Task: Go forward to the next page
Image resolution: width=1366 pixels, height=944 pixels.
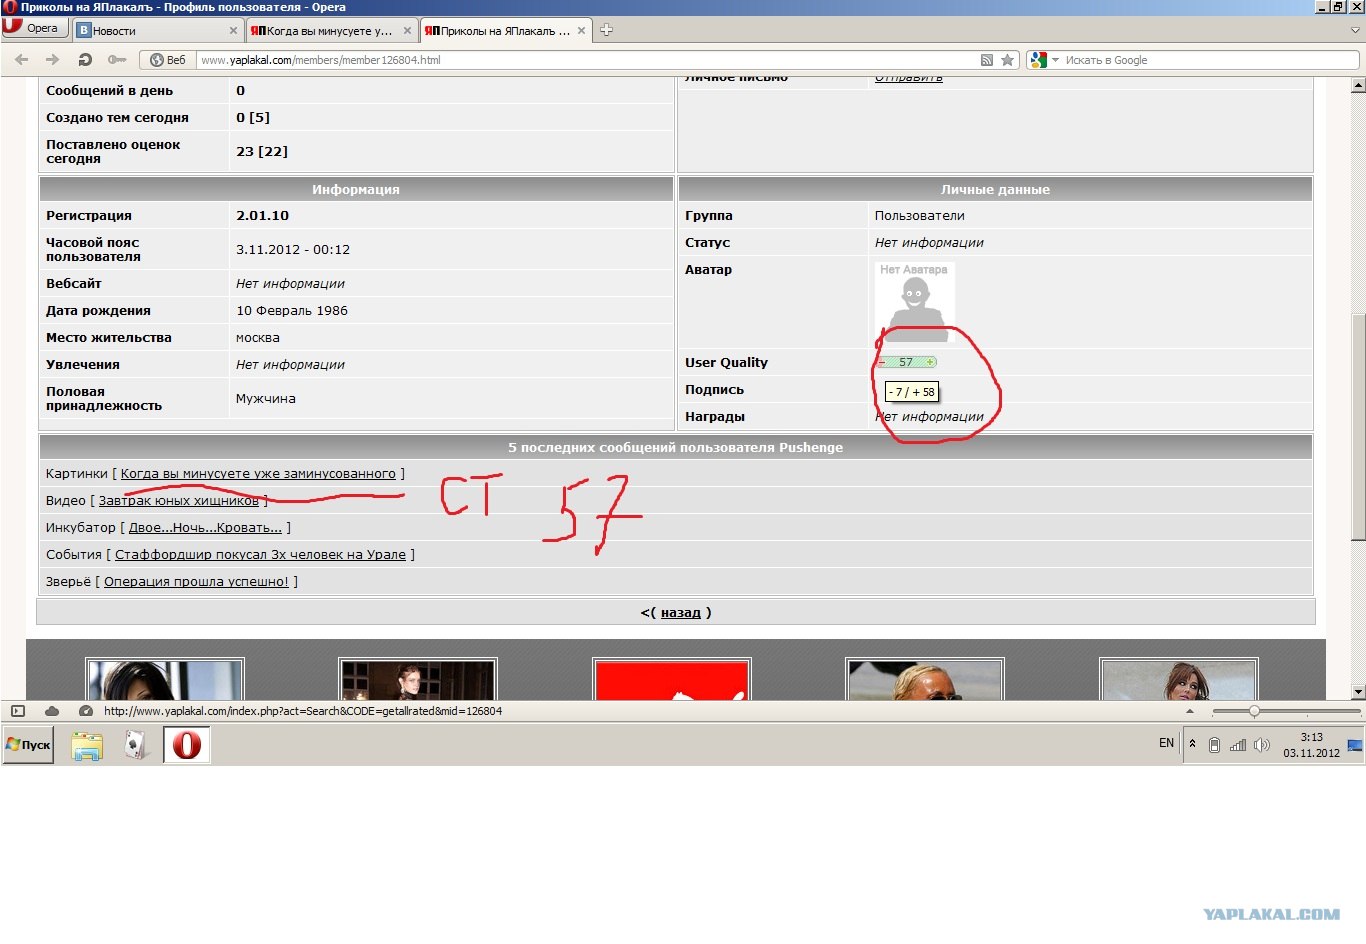Action: click(53, 60)
